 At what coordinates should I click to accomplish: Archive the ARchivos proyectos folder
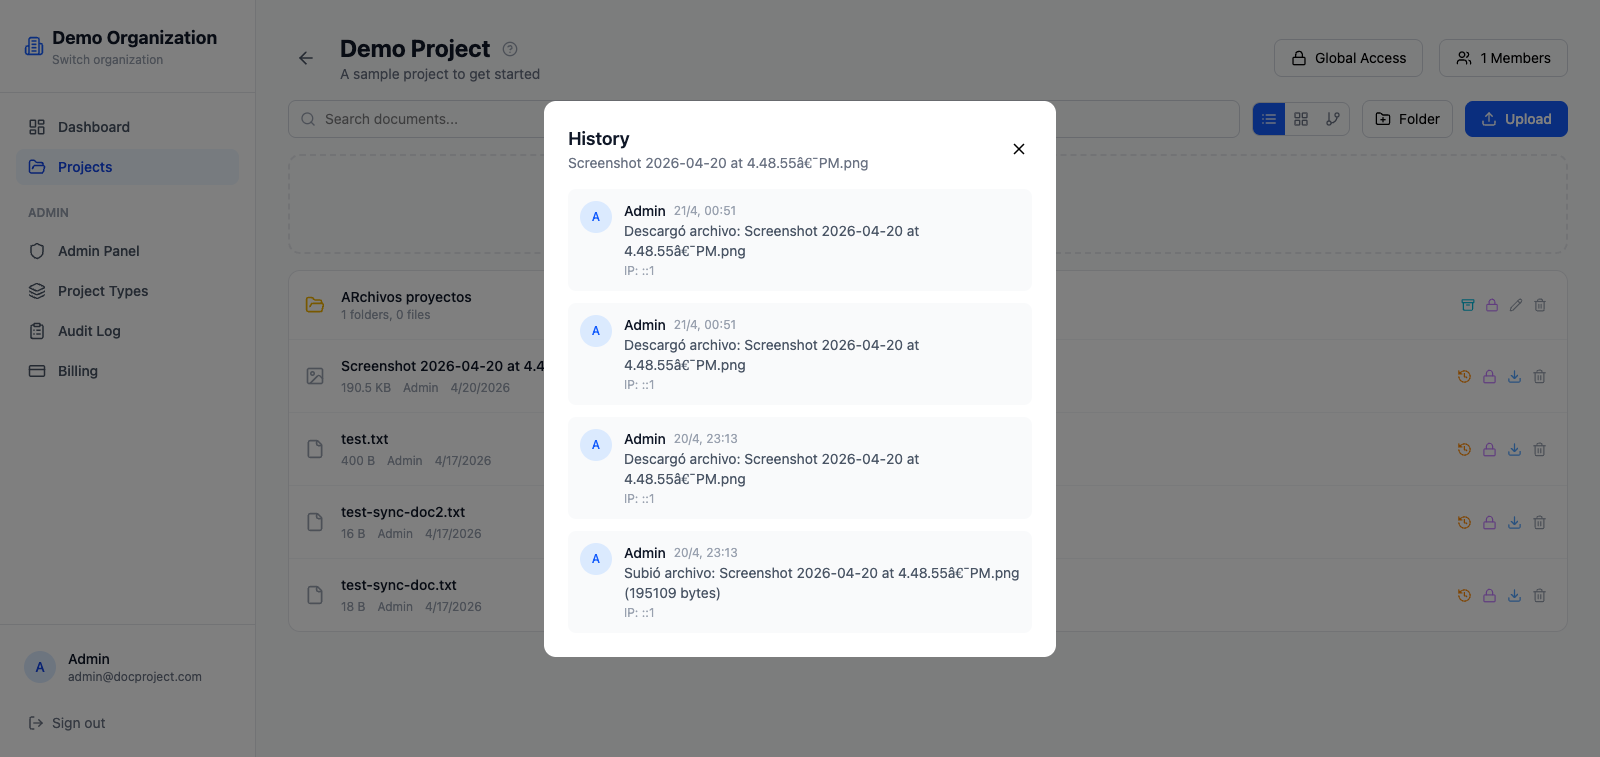pos(1468,305)
